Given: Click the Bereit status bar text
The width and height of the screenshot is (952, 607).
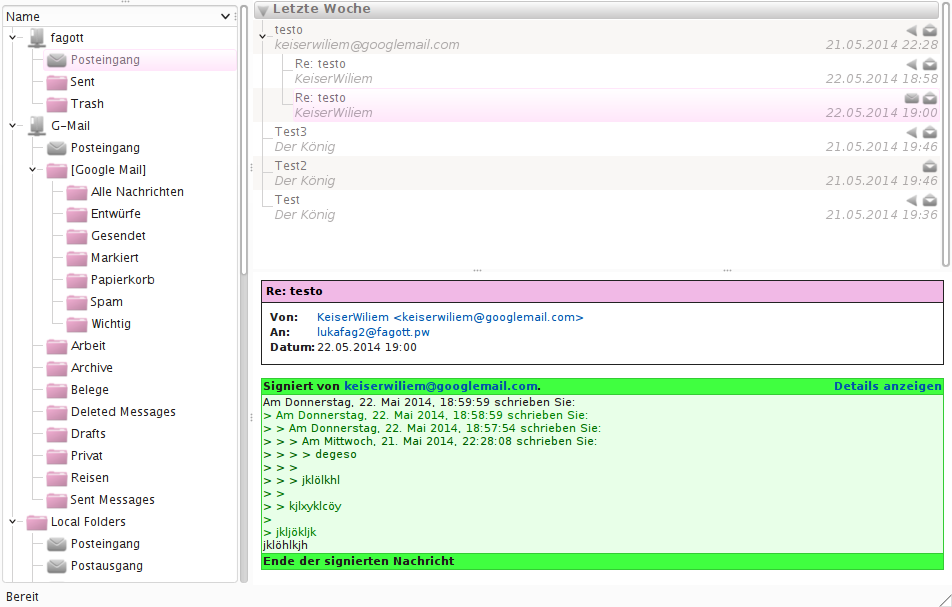Looking at the screenshot, I should click(x=22, y=597).
